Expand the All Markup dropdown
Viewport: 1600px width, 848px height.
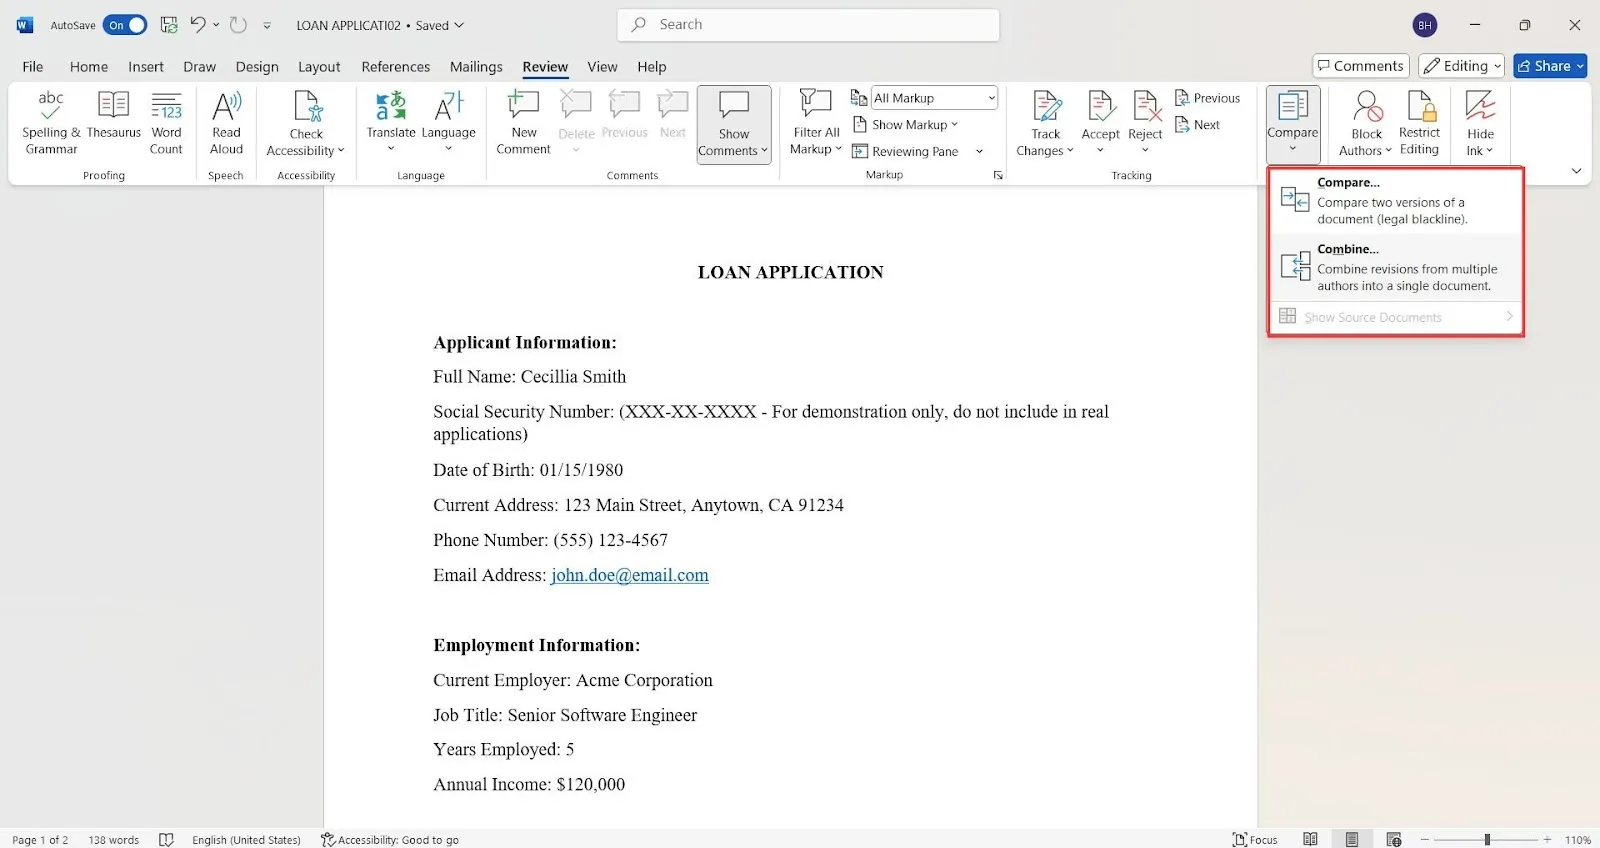(x=935, y=98)
